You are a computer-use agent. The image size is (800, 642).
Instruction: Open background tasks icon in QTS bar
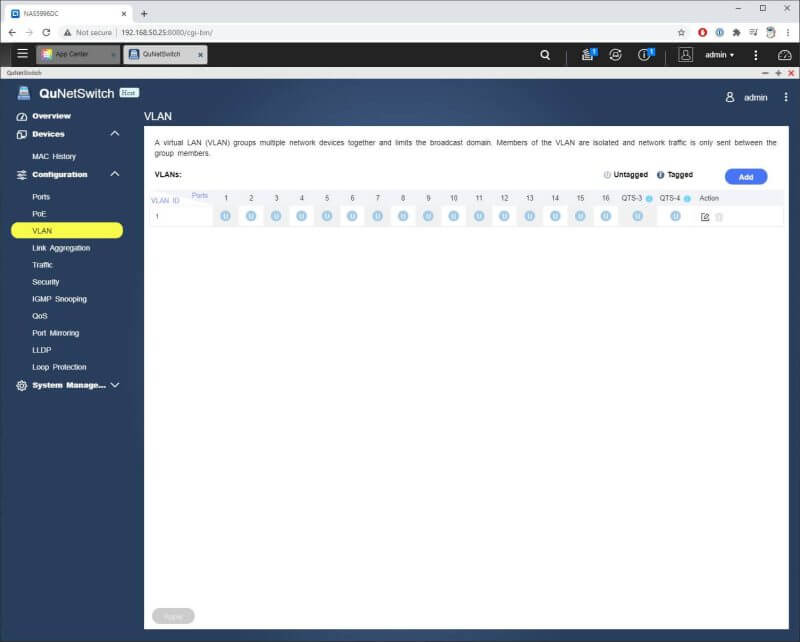tap(588, 55)
